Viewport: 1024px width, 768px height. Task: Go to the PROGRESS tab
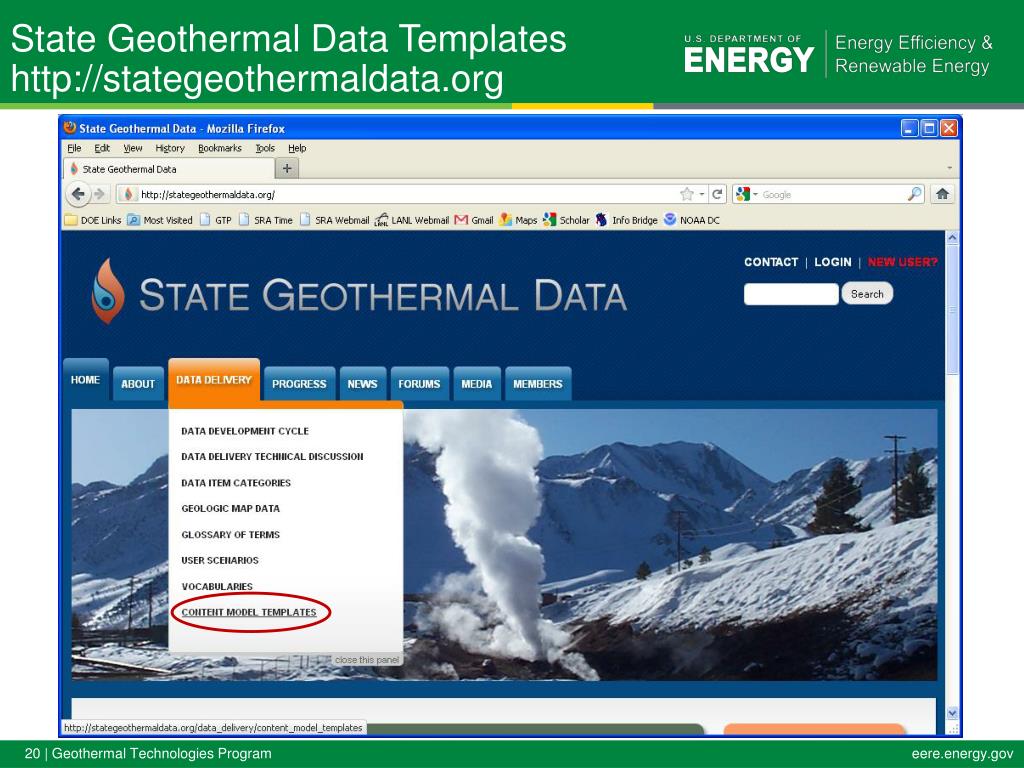299,384
